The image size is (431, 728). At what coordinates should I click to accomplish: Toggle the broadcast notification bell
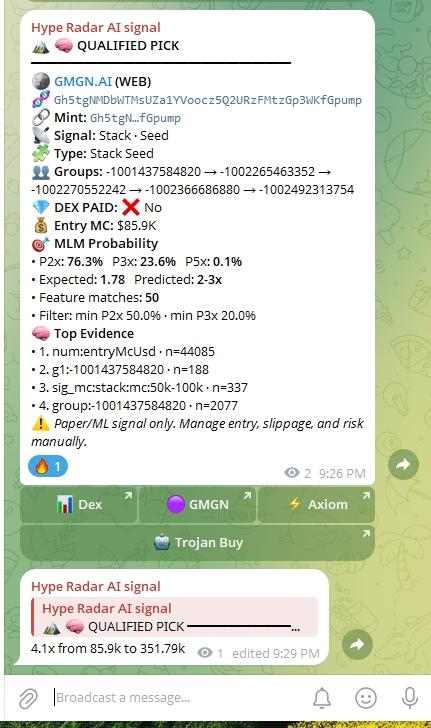click(322, 698)
